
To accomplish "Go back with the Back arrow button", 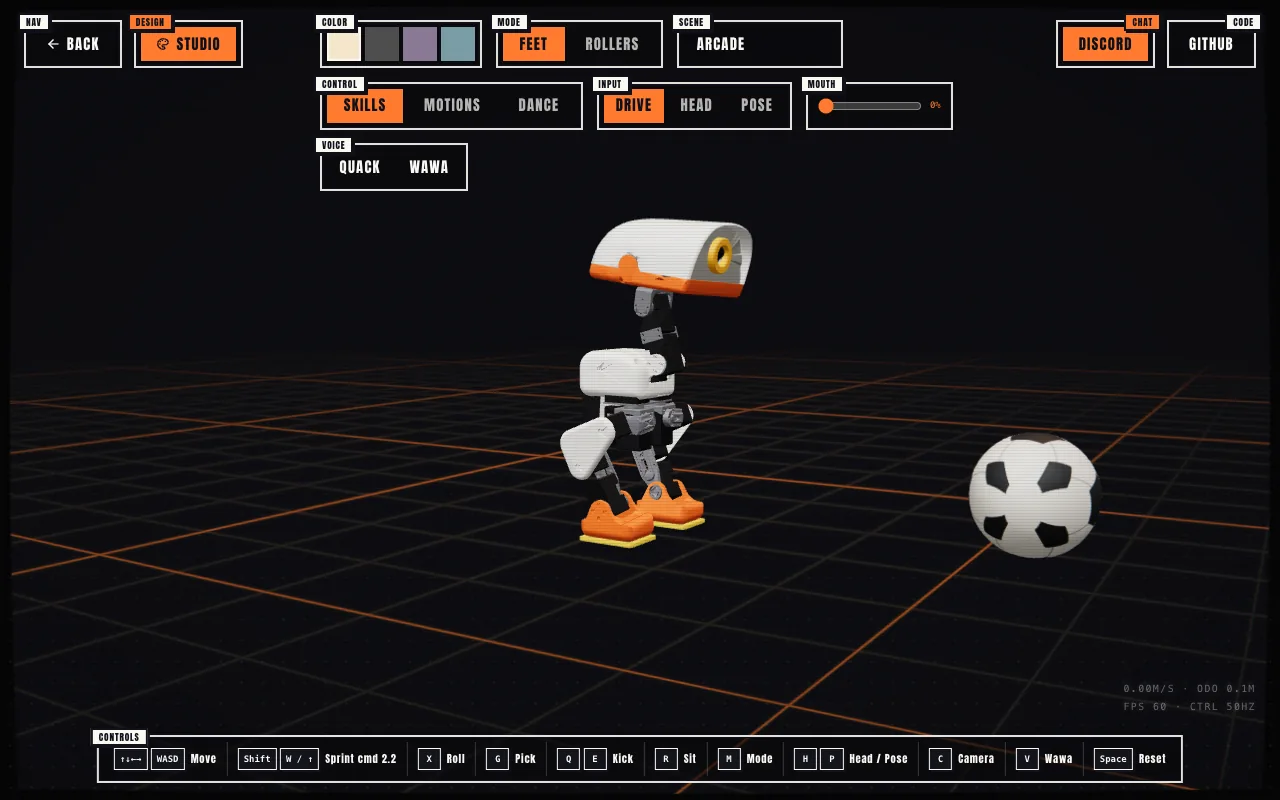I will click(73, 44).
